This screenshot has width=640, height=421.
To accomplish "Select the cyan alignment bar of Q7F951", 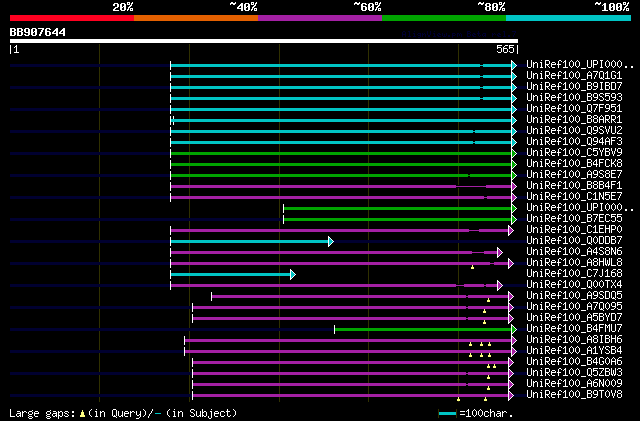I will pos(343,109).
